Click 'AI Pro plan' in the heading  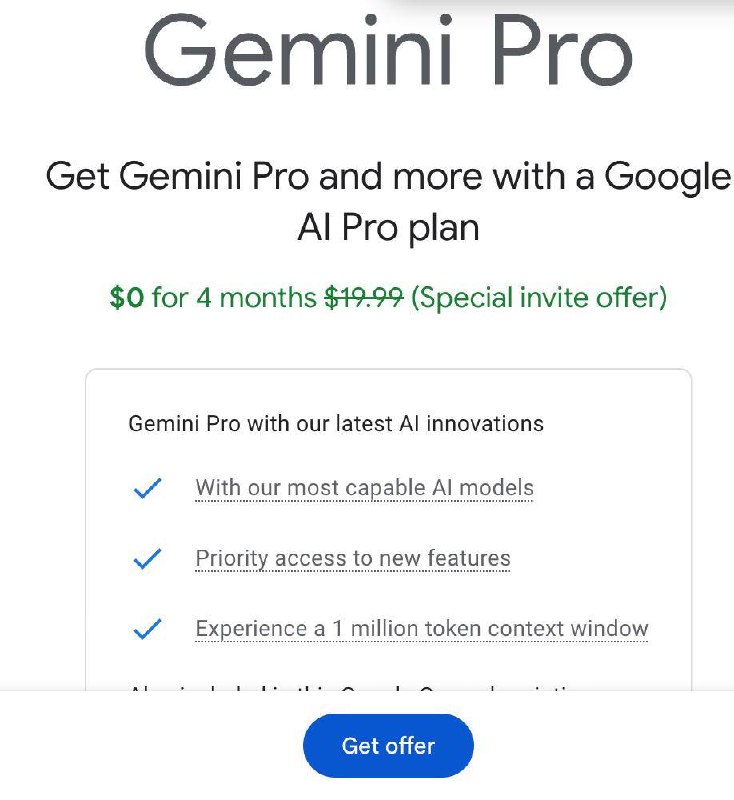(388, 228)
